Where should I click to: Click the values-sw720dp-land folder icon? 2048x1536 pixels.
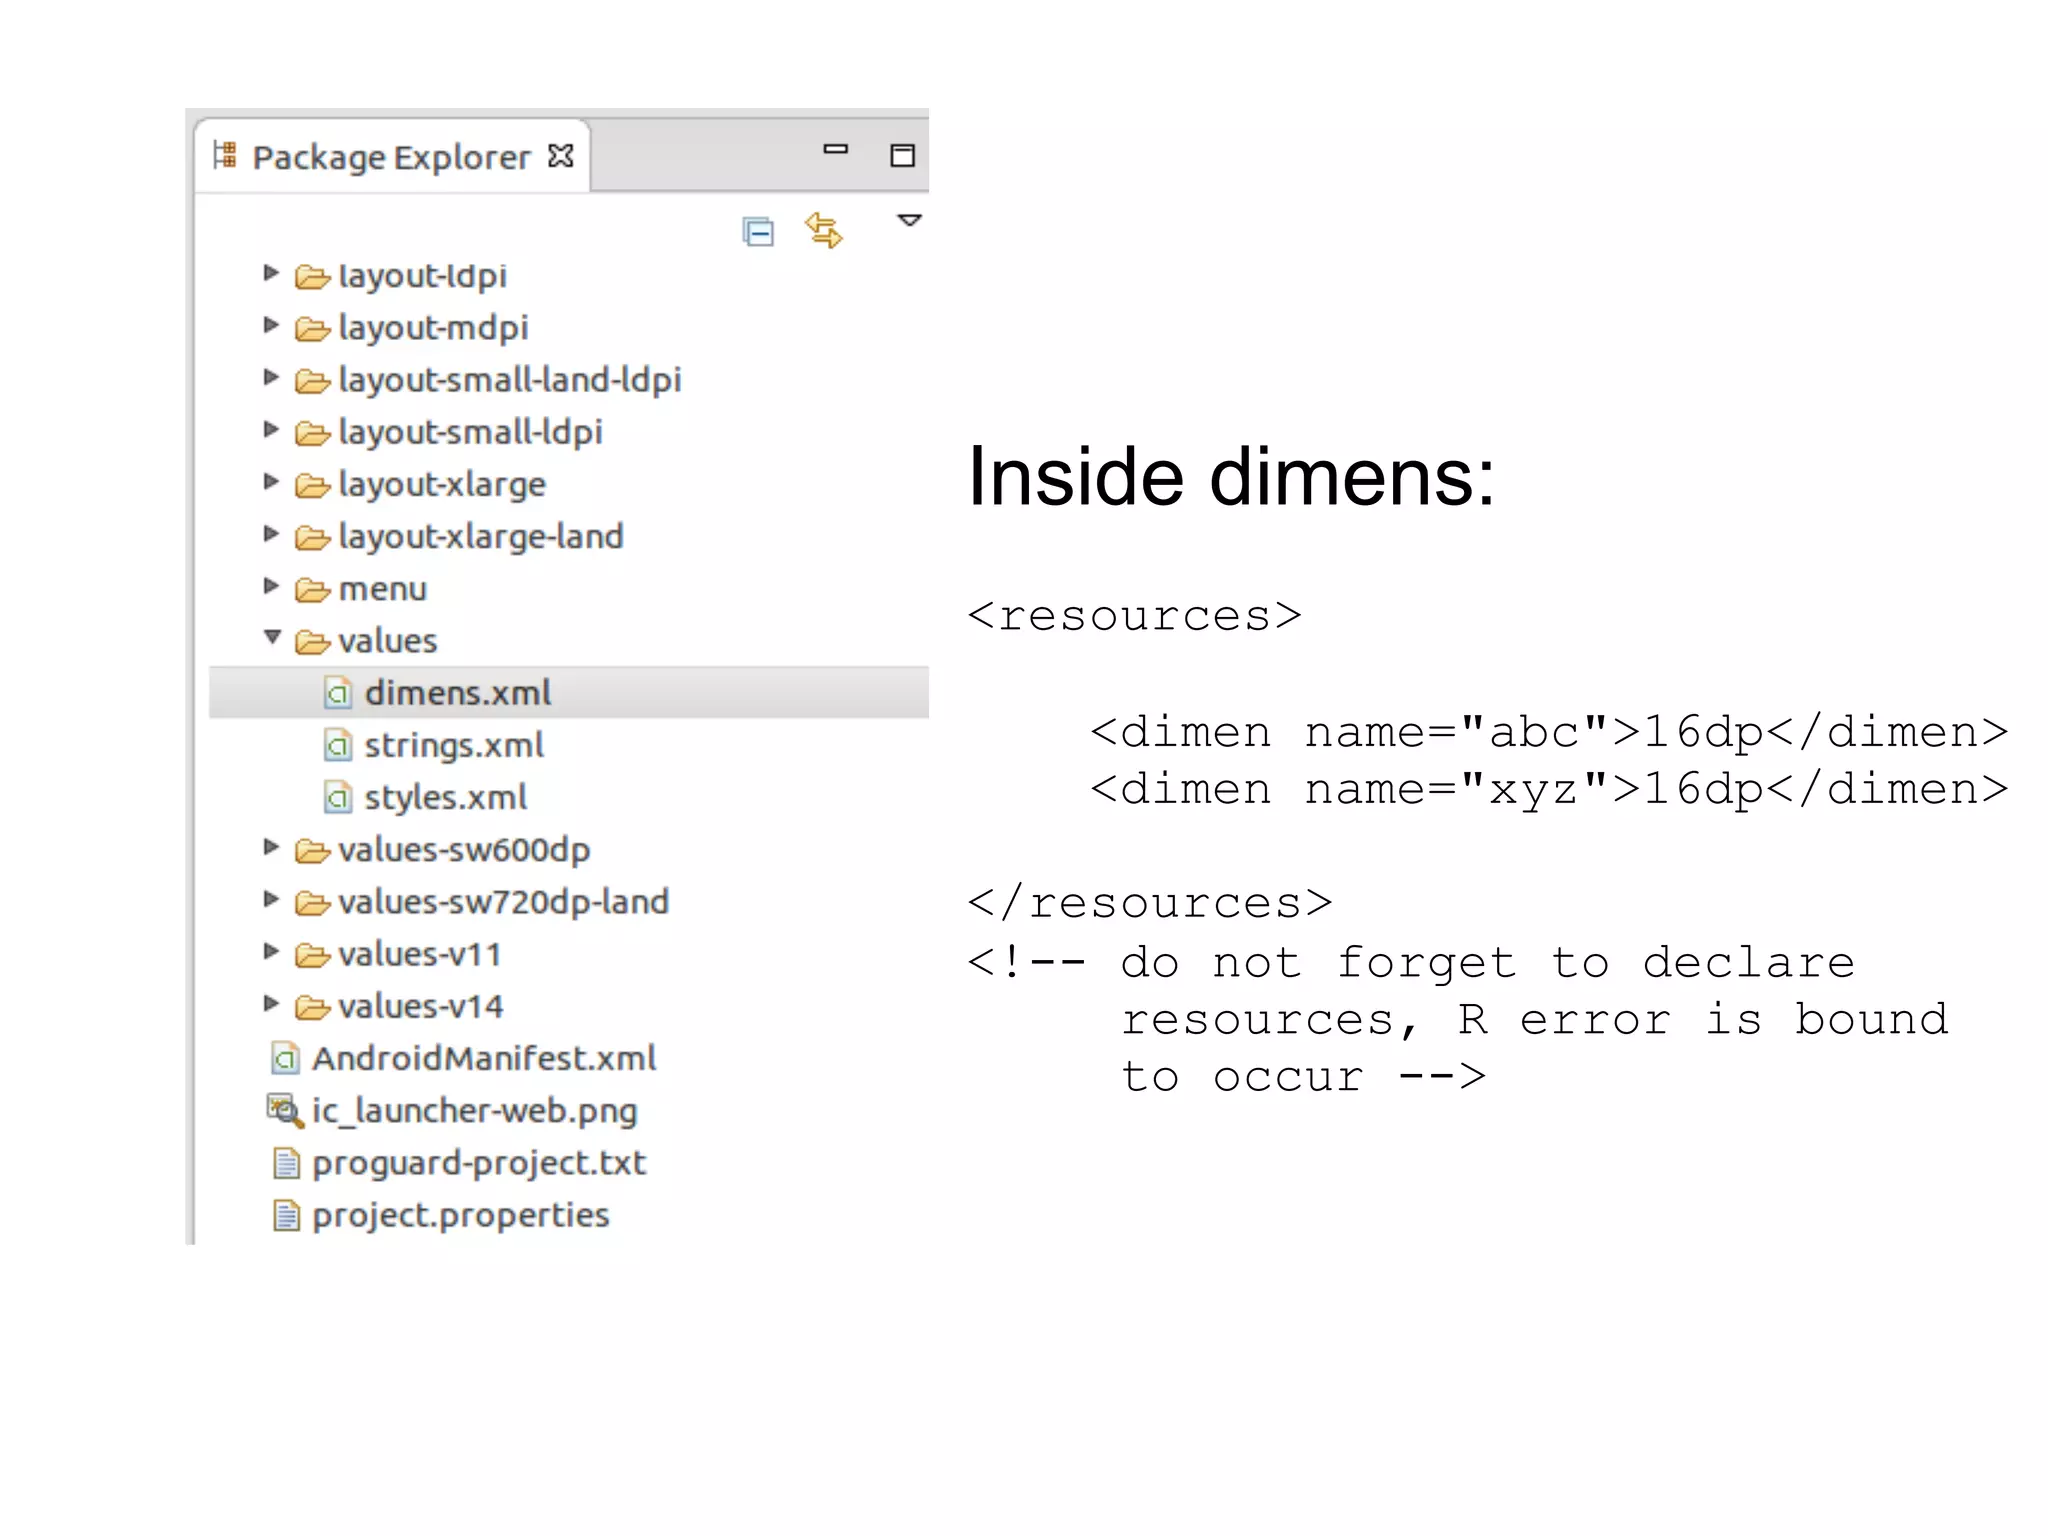[312, 903]
